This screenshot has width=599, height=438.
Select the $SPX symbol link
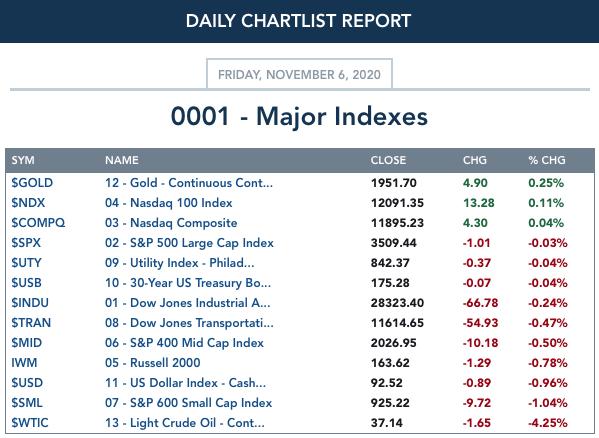26,243
